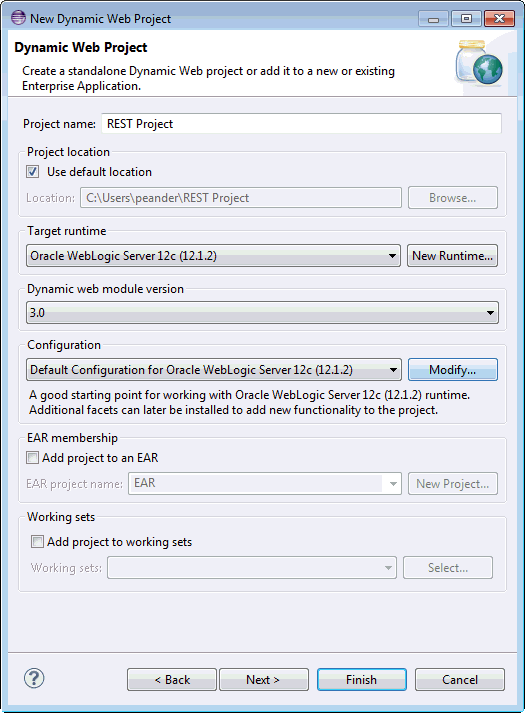
Task: Click the 'EAR membership' group label
Action: point(72,438)
